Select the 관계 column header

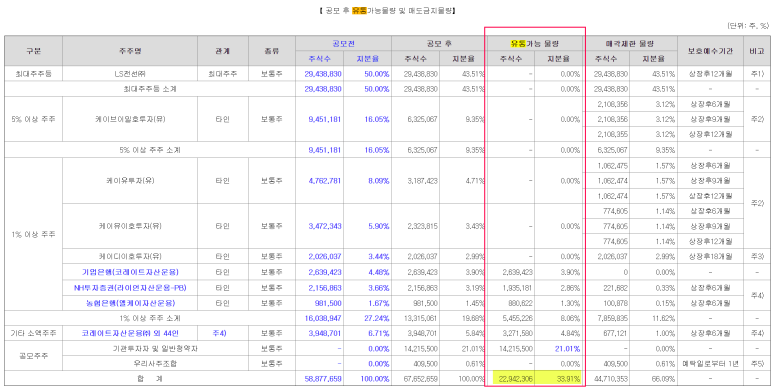(223, 51)
